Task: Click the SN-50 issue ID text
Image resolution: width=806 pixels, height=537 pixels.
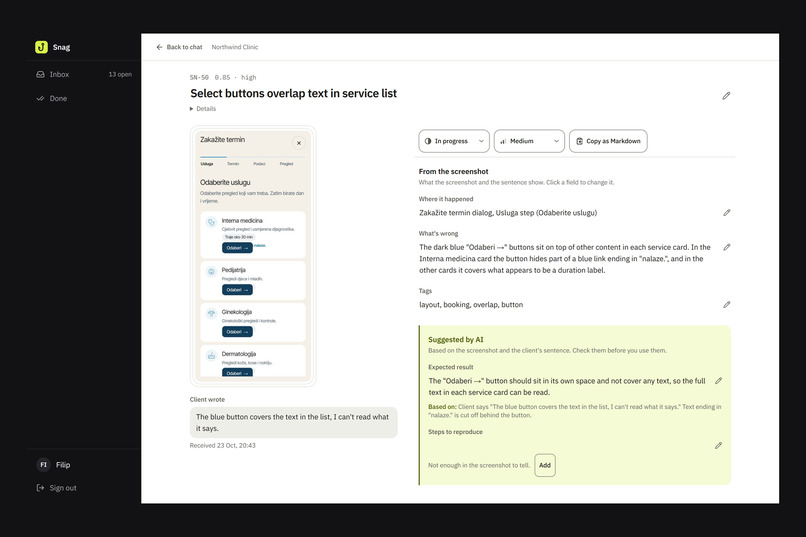Action: coord(199,78)
